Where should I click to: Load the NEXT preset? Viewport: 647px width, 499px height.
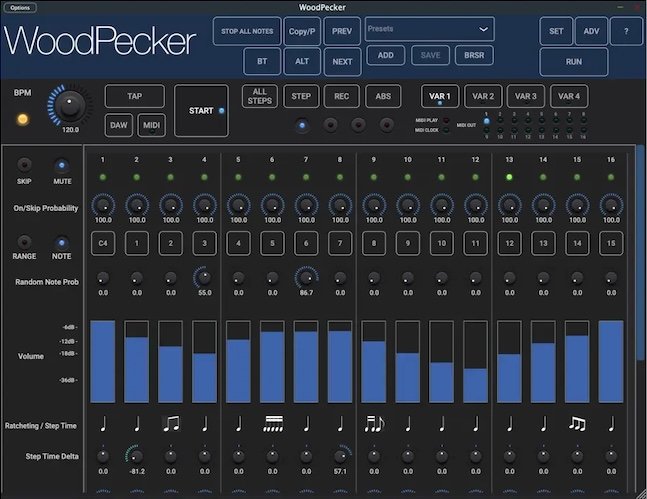coord(342,62)
